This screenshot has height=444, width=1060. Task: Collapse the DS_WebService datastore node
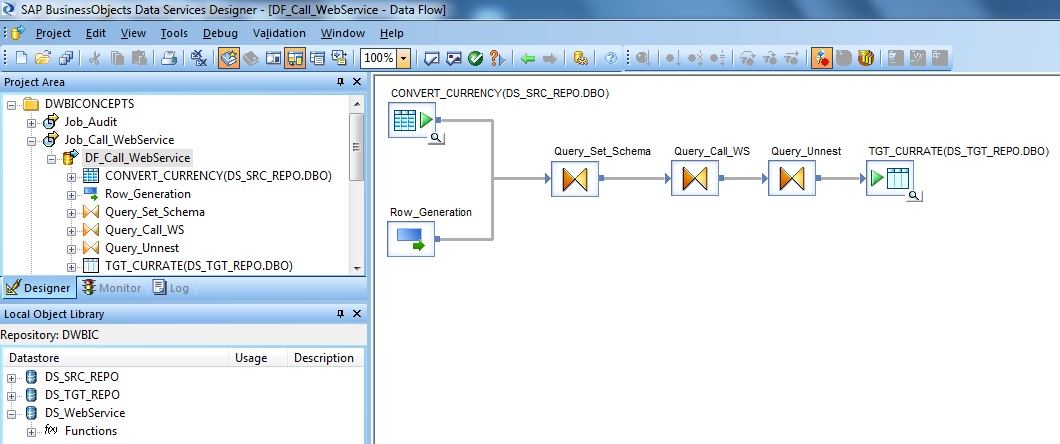(x=11, y=414)
